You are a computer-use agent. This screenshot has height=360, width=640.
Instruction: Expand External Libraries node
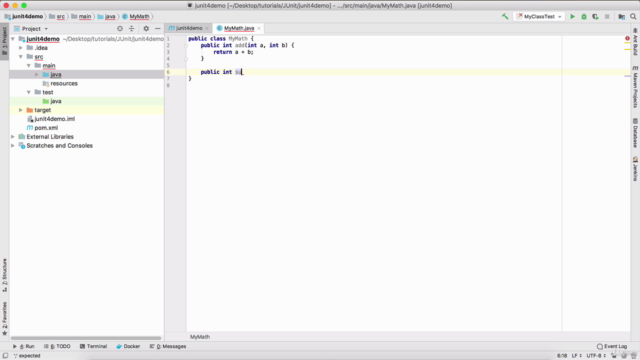point(13,137)
